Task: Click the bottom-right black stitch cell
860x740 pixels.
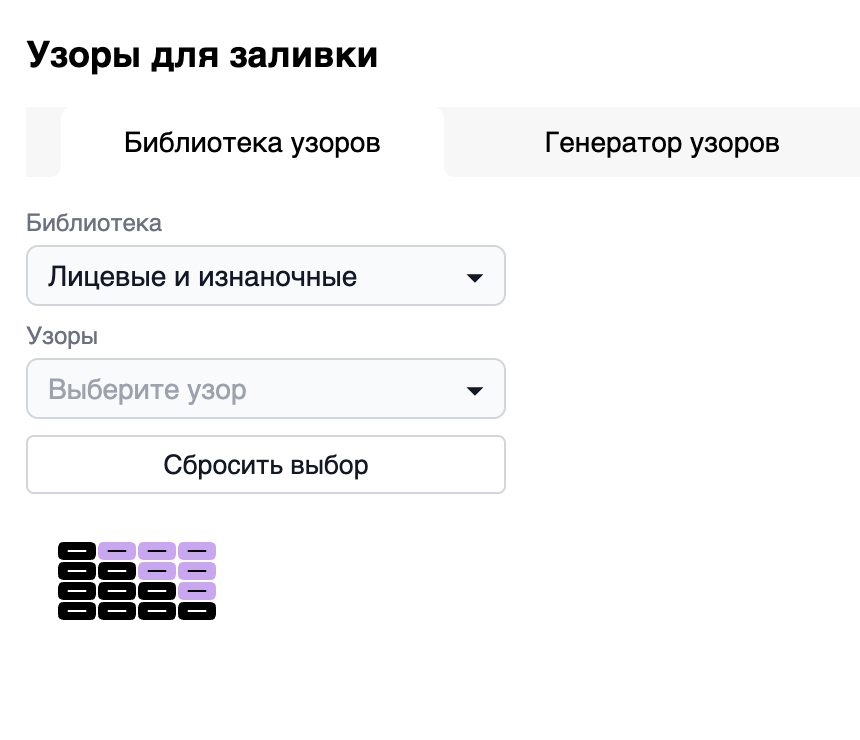Action: [x=197, y=610]
